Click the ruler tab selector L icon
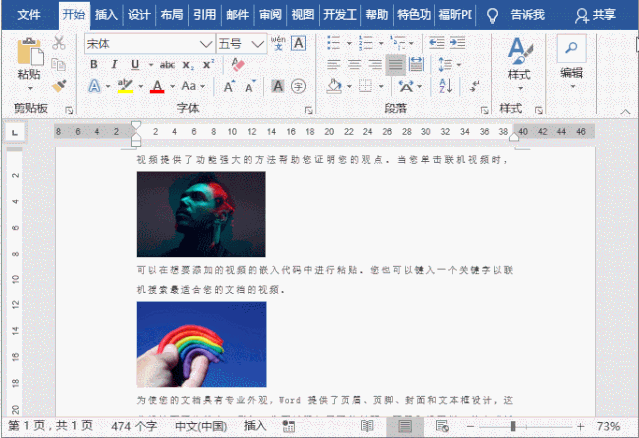 tap(15, 132)
